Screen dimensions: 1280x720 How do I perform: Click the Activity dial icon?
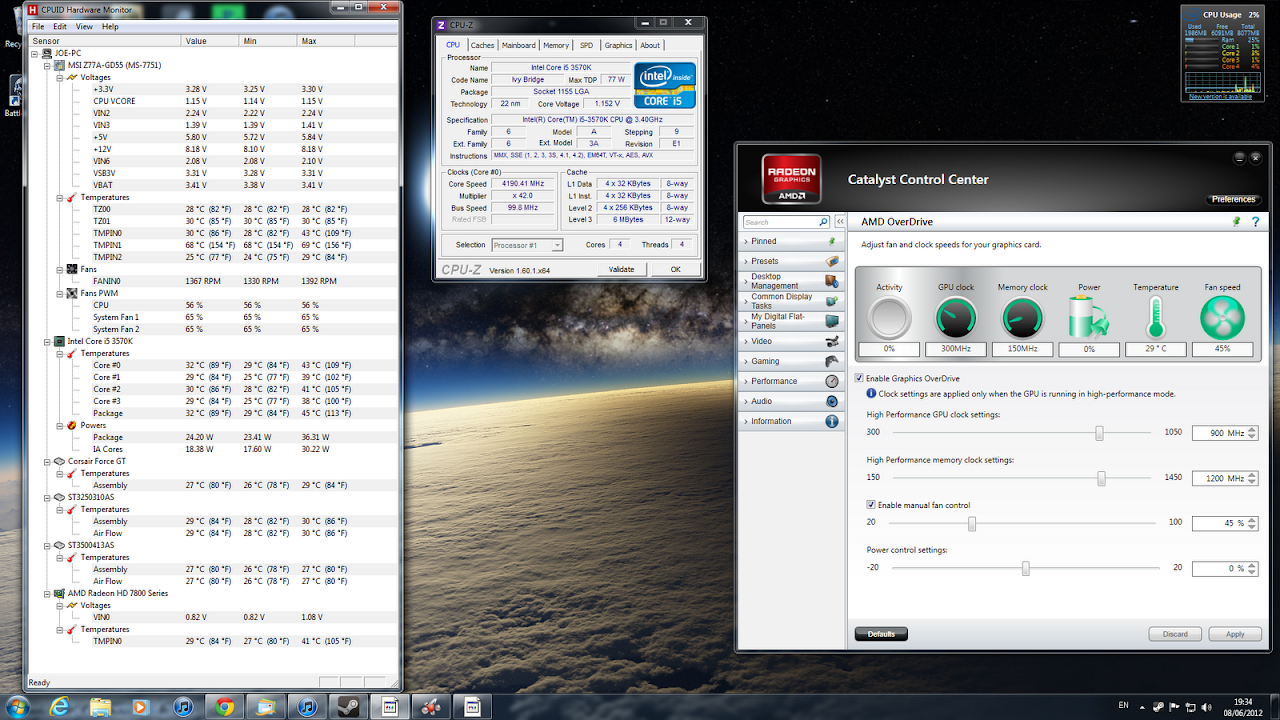pos(889,318)
